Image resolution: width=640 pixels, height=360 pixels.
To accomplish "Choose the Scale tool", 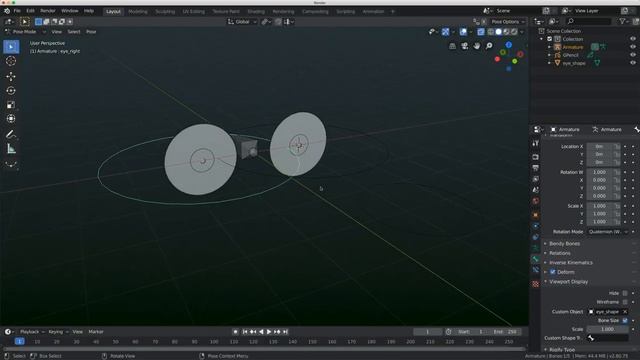I will tap(11, 105).
